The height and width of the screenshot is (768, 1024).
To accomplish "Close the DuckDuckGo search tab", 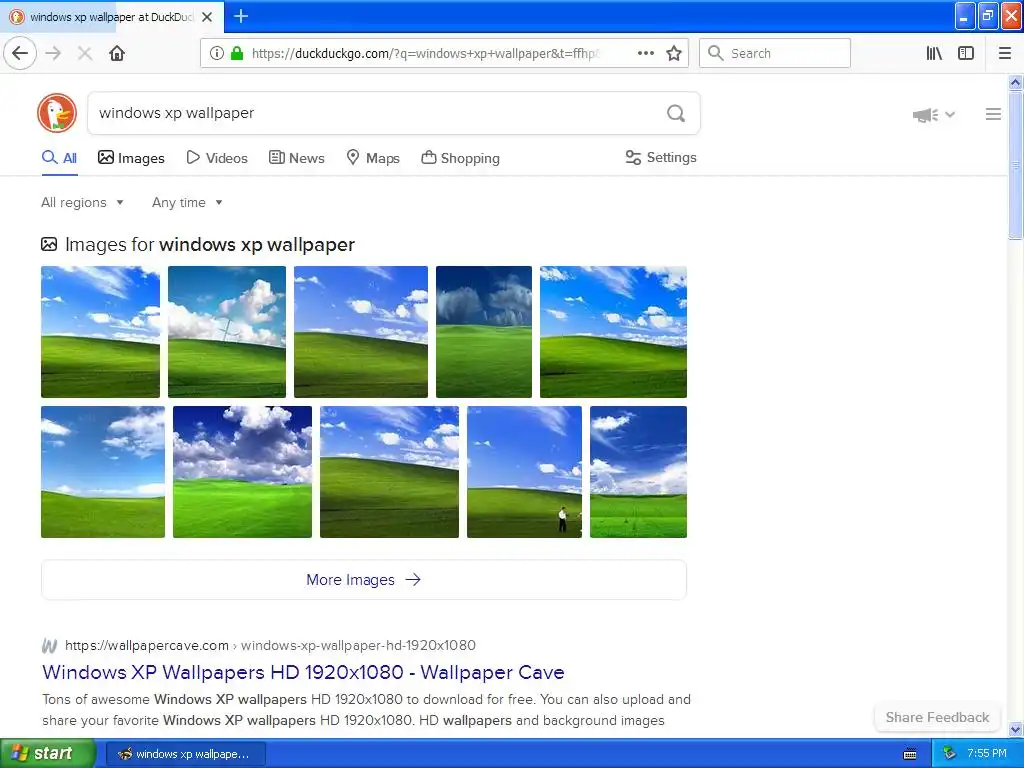I will pyautogui.click(x=207, y=17).
